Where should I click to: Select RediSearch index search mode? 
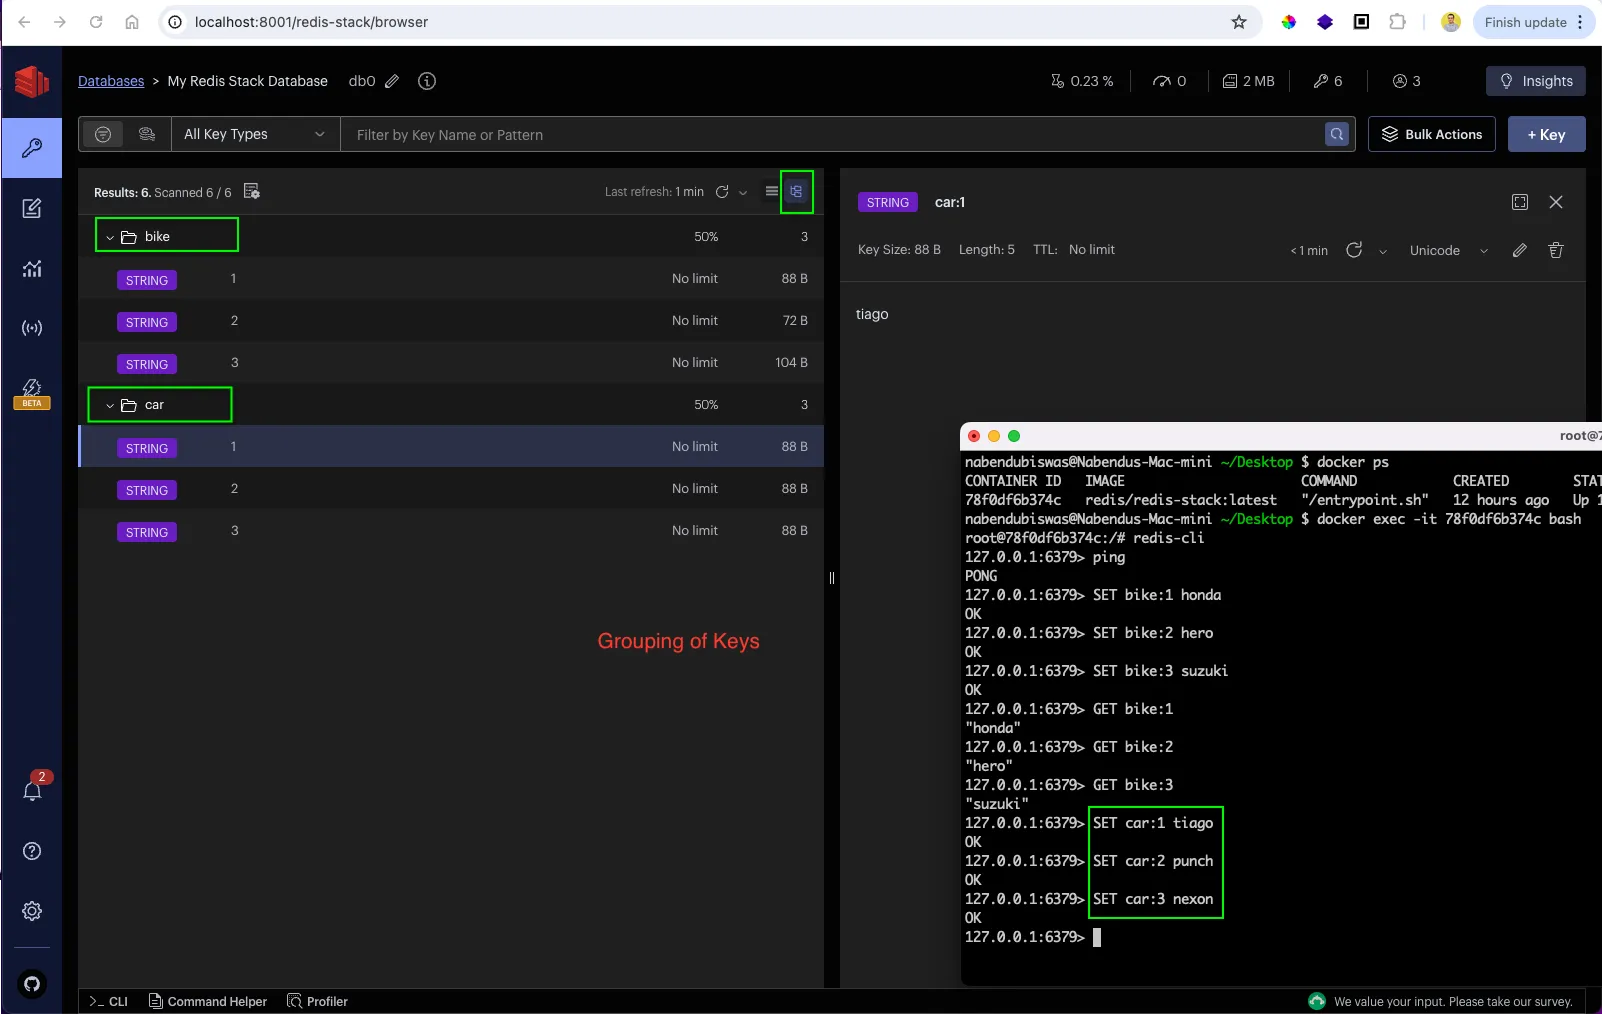147,134
